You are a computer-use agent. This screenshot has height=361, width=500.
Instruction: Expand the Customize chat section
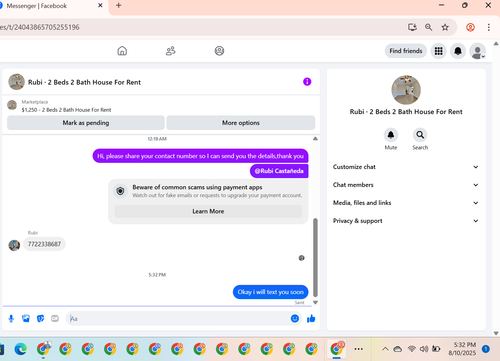(x=406, y=167)
